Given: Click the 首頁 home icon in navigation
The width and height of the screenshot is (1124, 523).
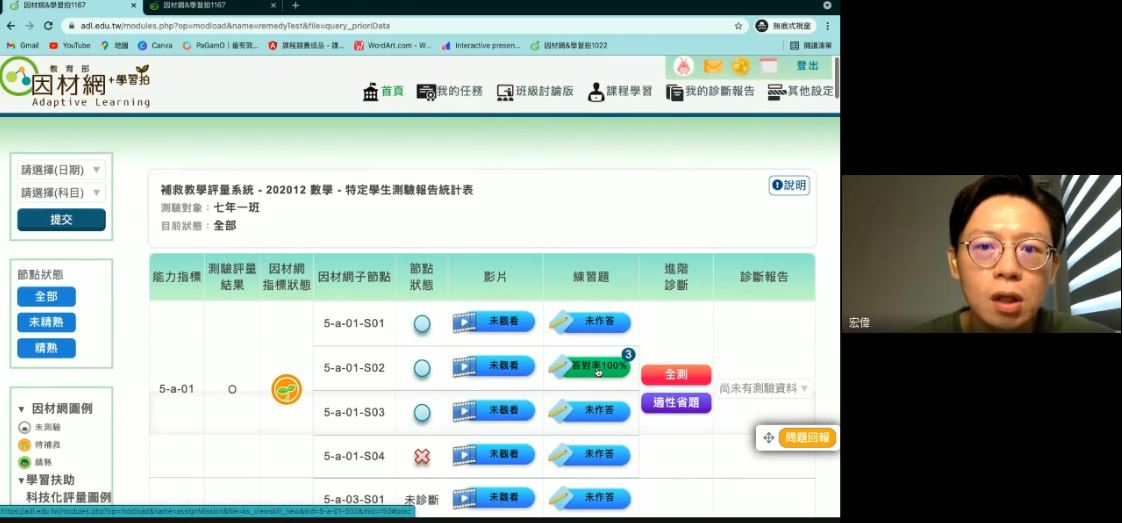Looking at the screenshot, I should (x=371, y=92).
